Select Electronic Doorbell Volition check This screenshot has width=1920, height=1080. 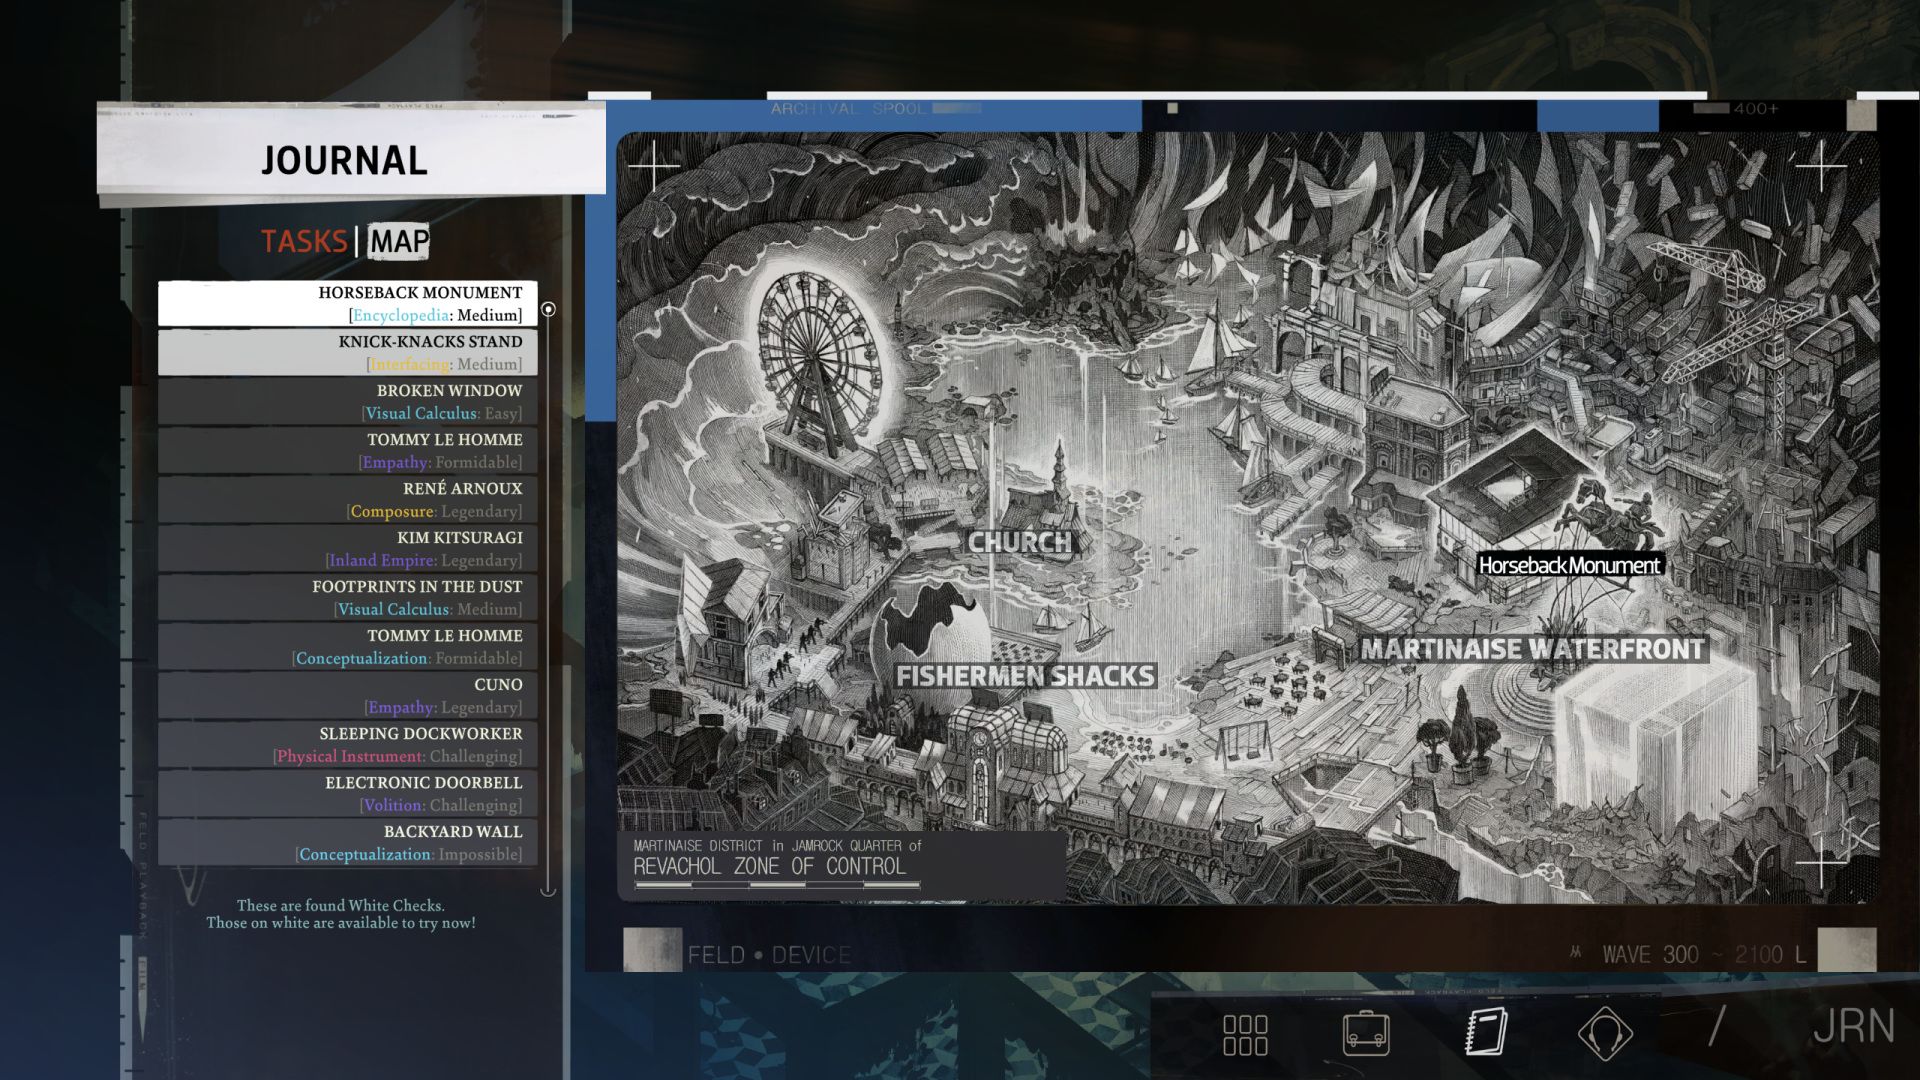[348, 793]
